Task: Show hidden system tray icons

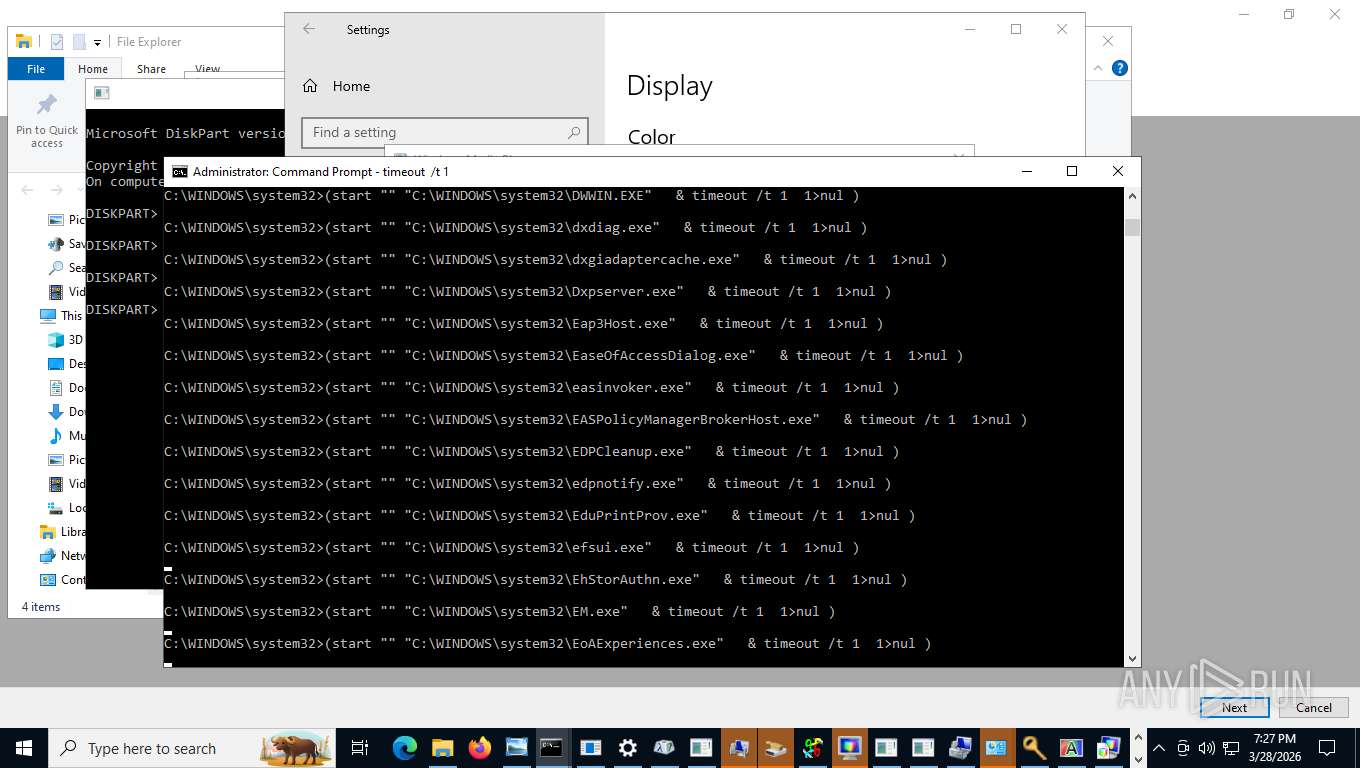Action: coord(1159,748)
